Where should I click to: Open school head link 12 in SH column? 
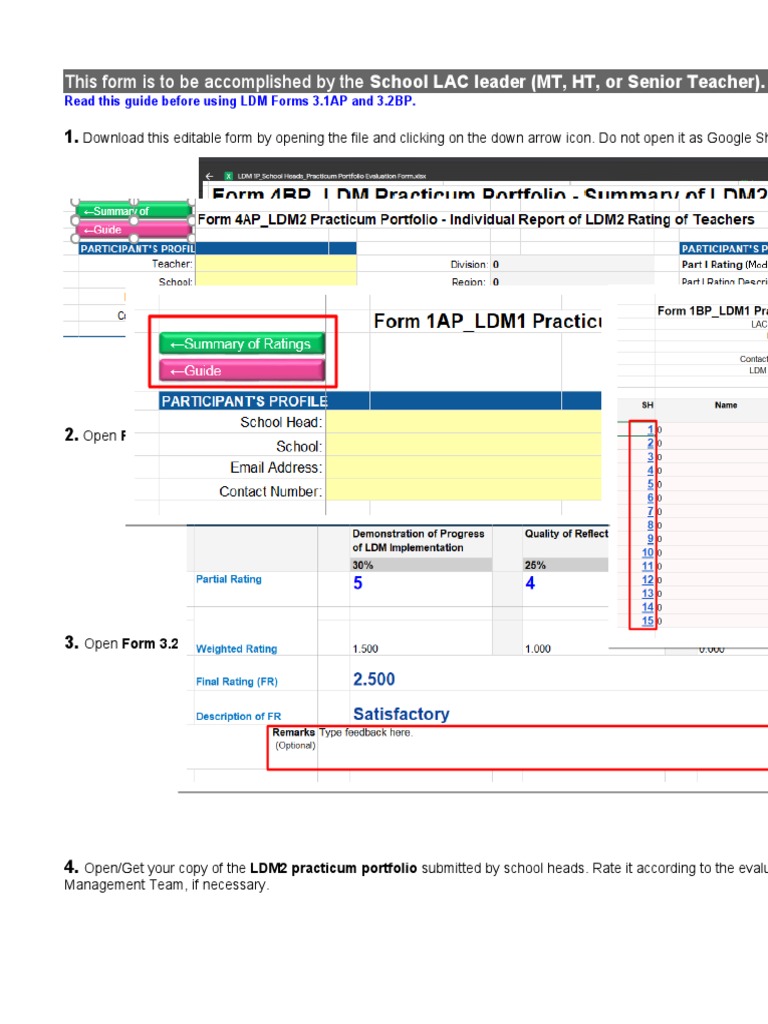click(x=648, y=580)
